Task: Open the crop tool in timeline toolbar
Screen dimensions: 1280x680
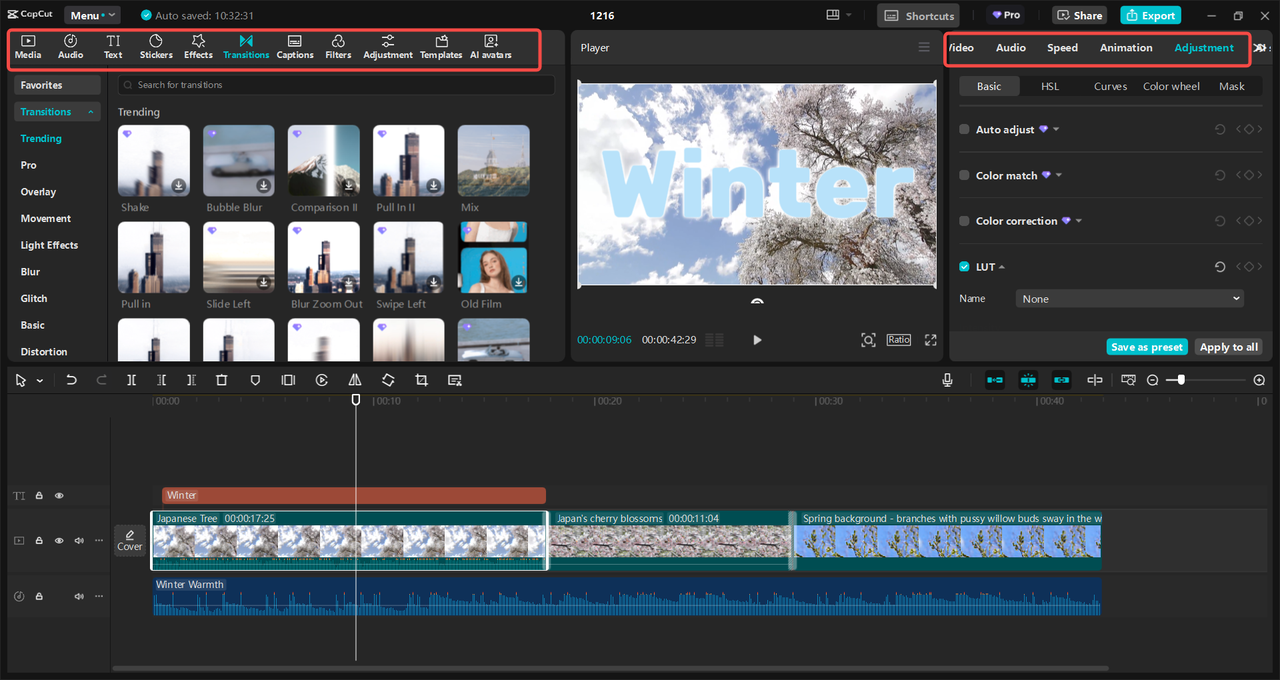Action: coord(421,380)
